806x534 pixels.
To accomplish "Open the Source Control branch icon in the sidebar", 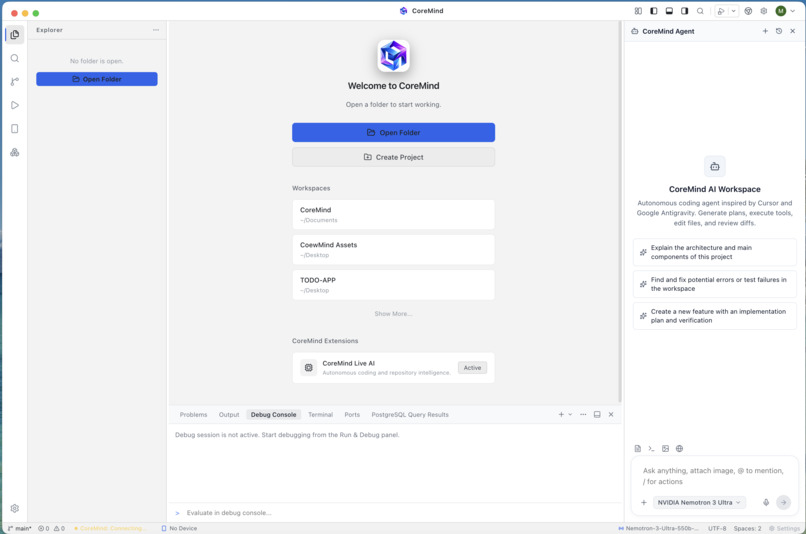I will coord(14,81).
